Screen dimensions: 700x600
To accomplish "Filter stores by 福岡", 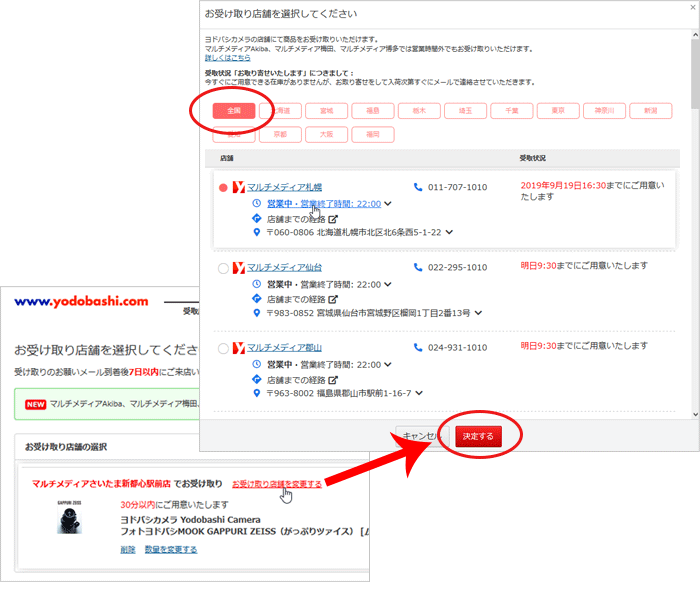I will coord(373,134).
